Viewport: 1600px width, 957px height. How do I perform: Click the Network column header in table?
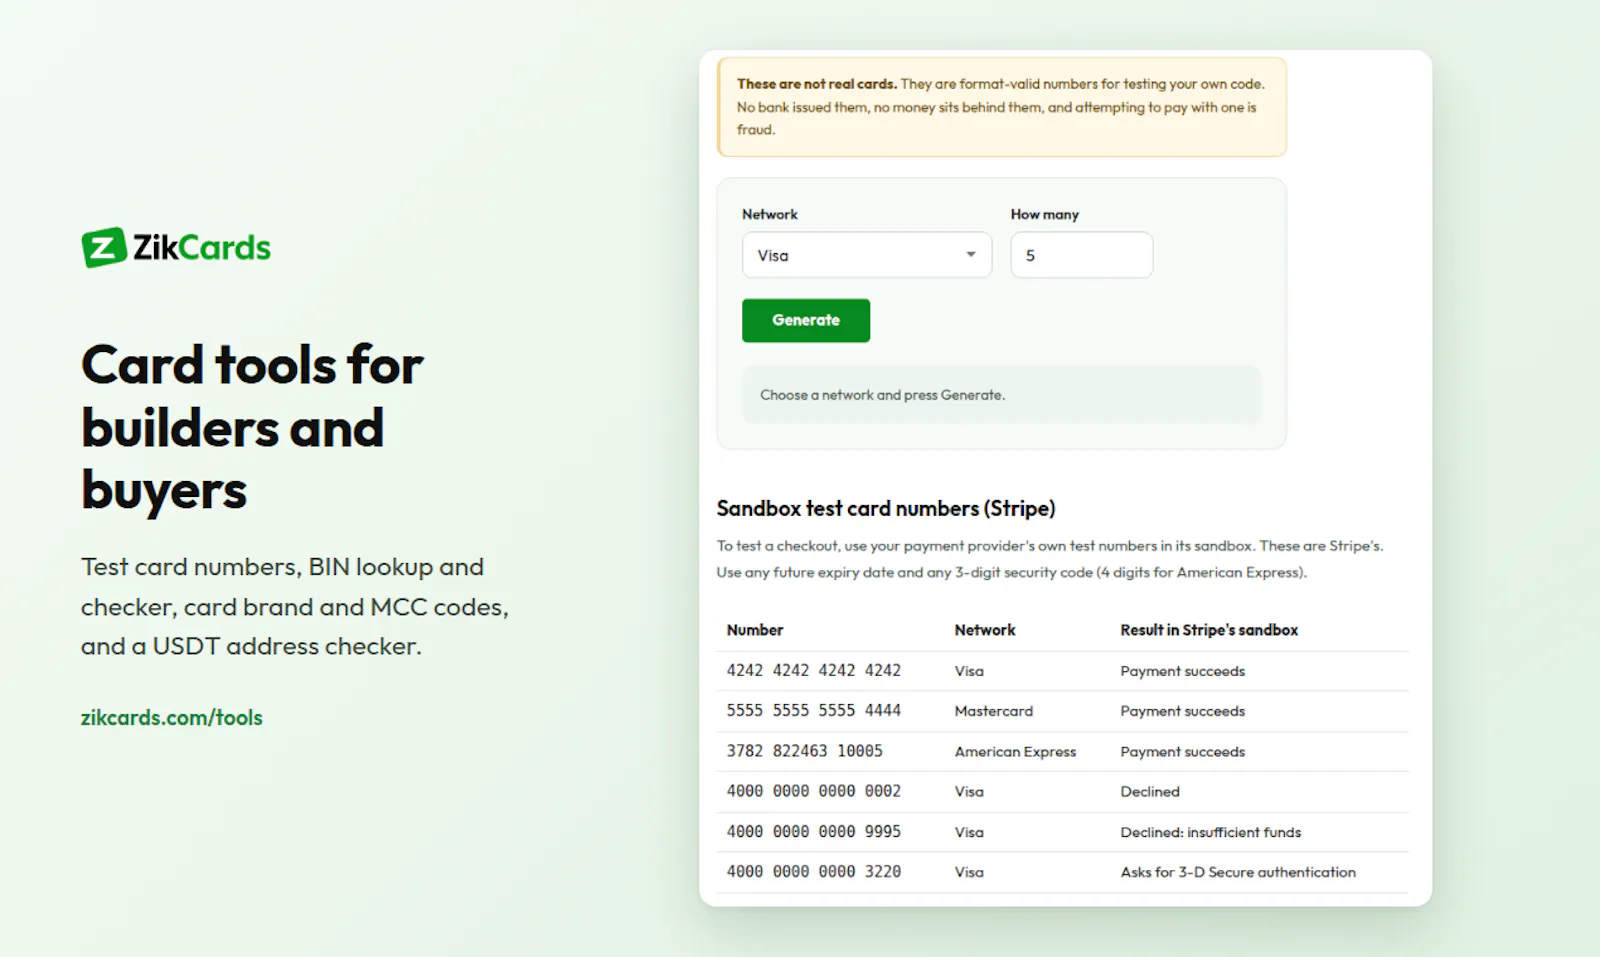[985, 630]
